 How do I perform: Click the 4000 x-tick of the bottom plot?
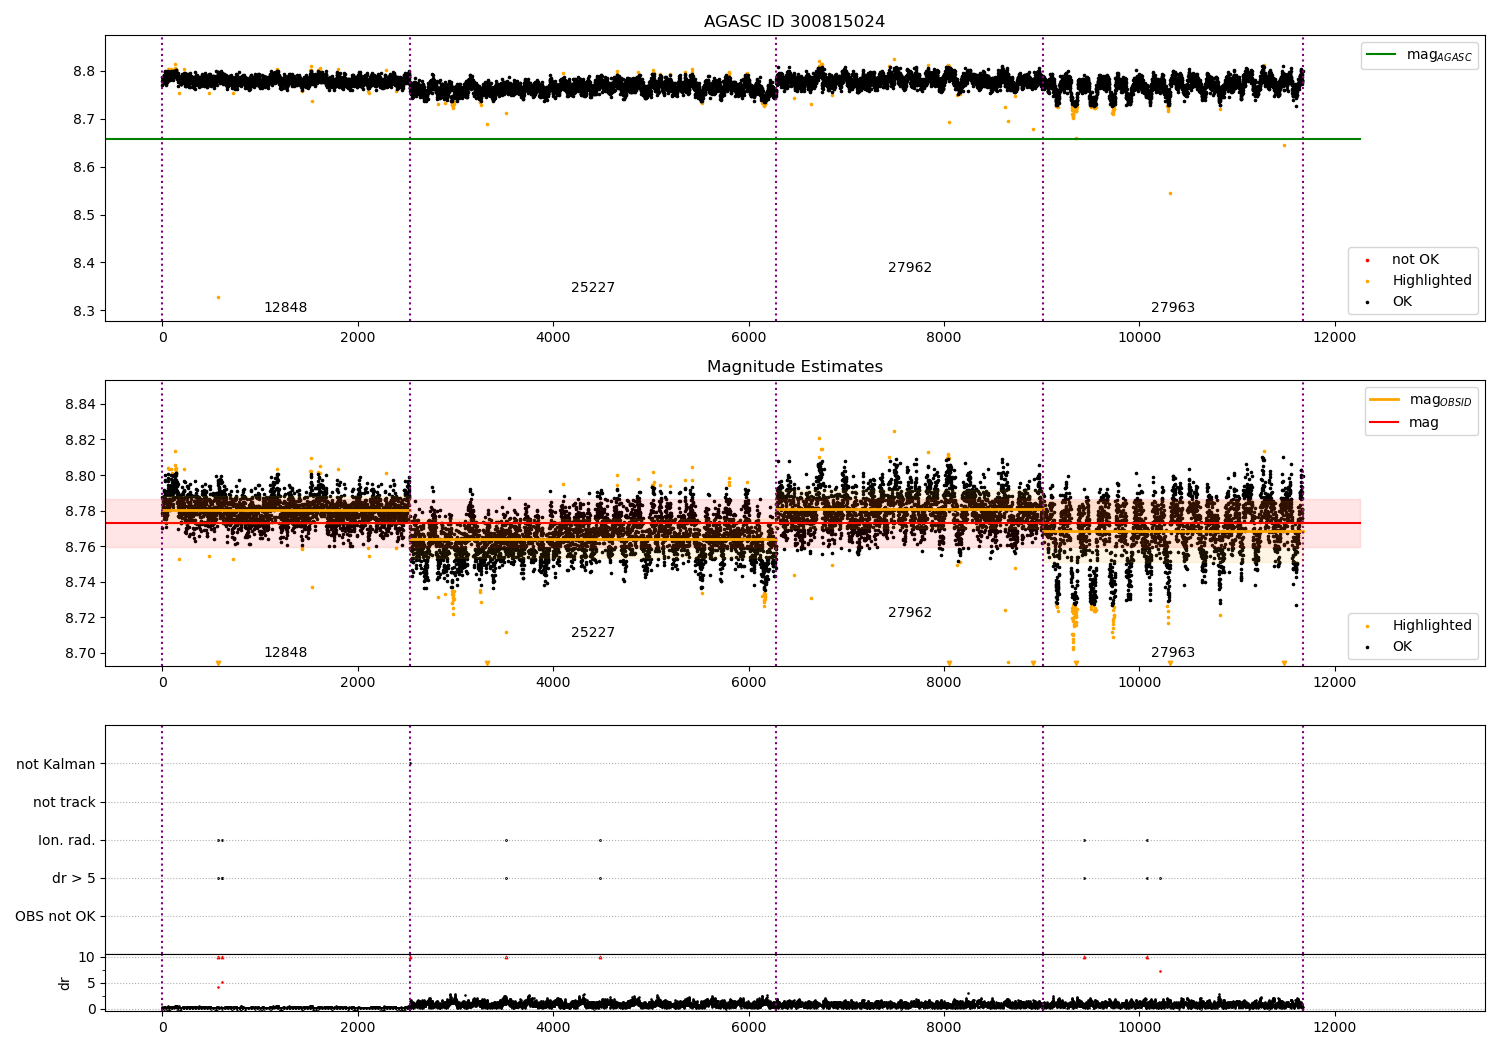(x=553, y=1028)
